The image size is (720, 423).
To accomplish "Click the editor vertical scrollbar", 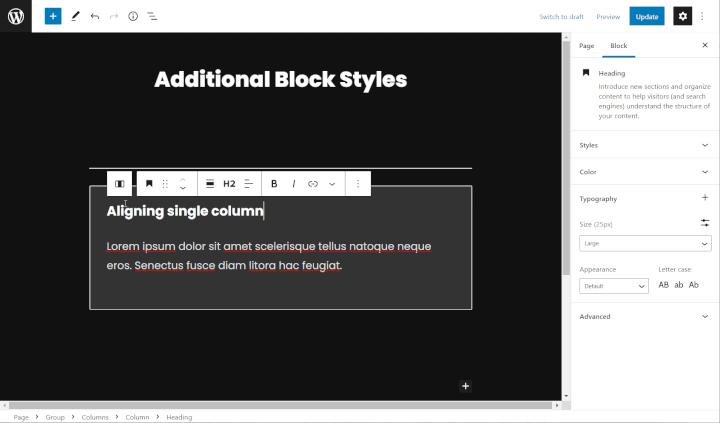I will click(x=566, y=158).
